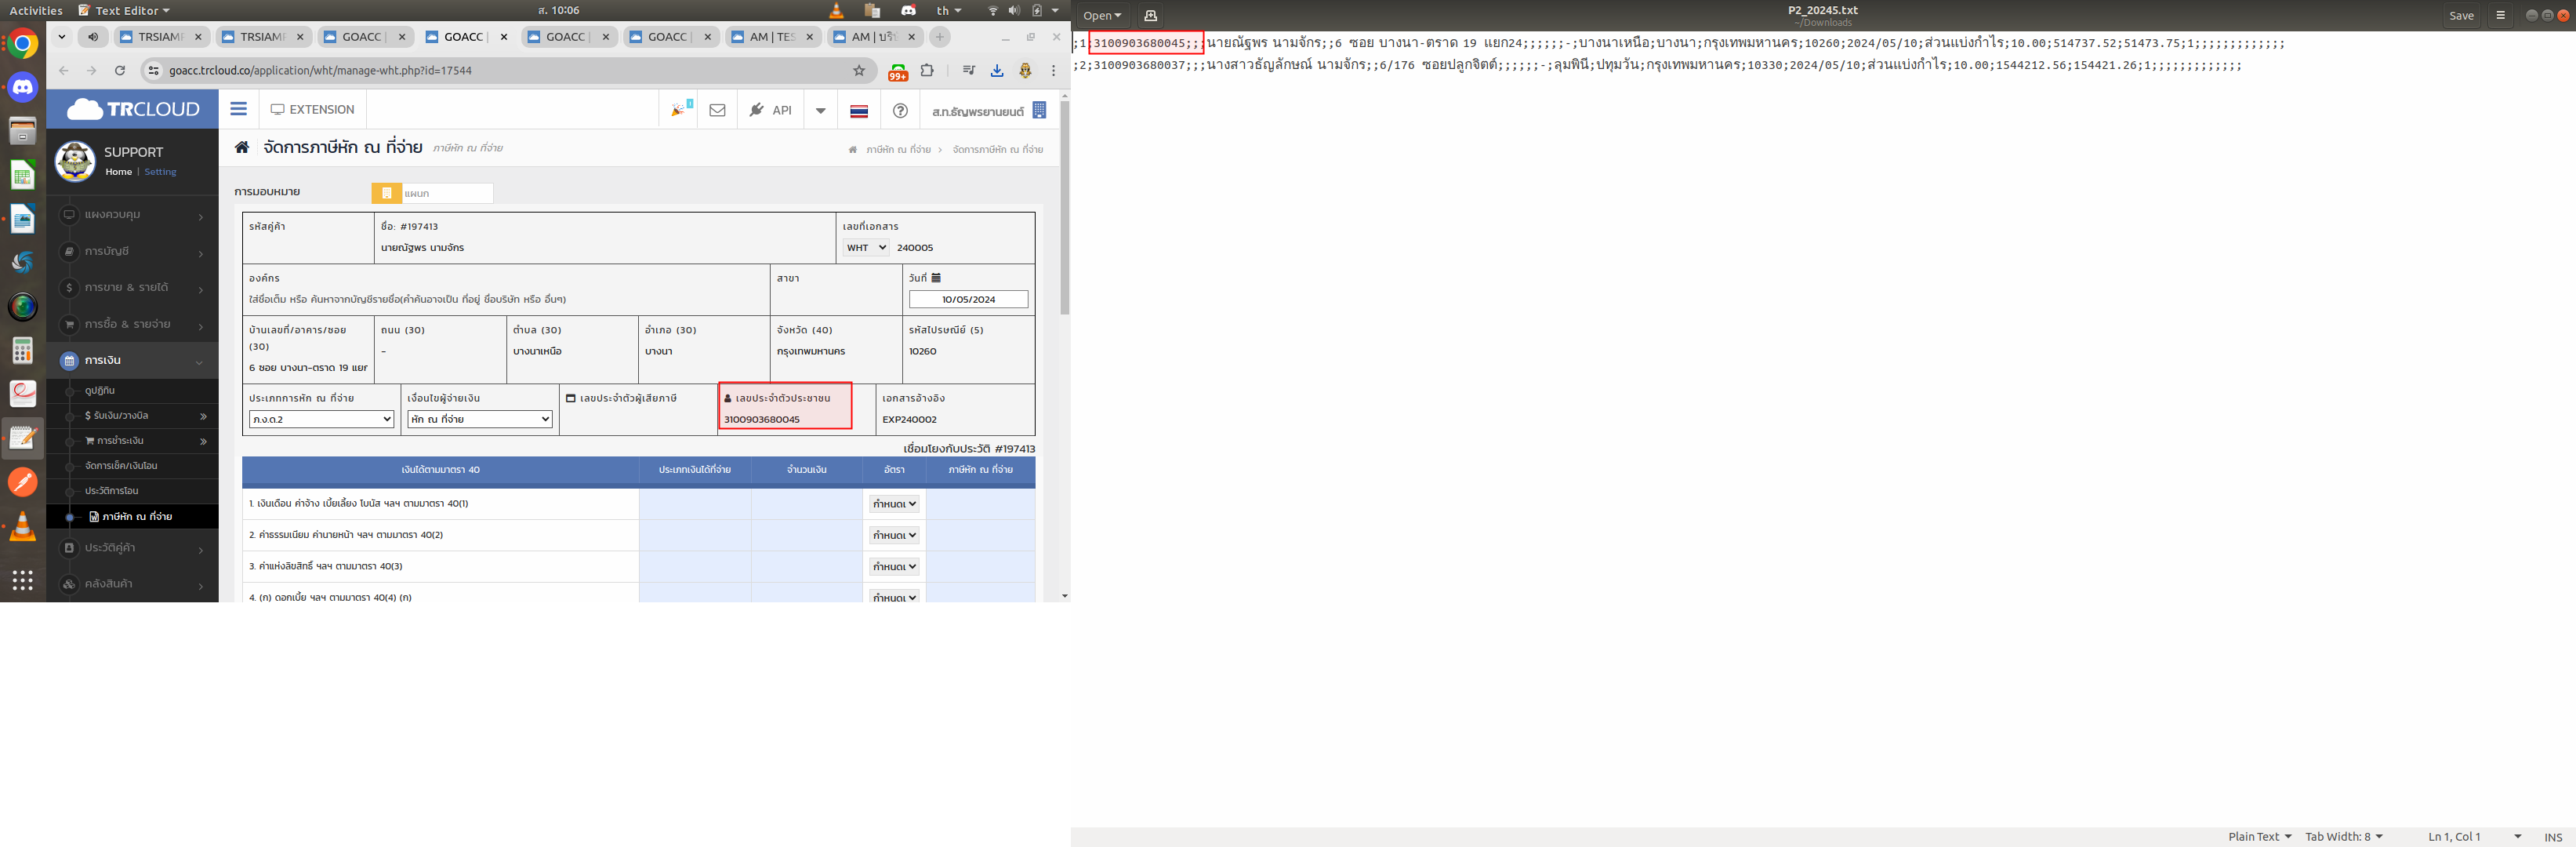2576x847 pixels.
Task: Click the Thai flag language icon
Action: pos(859,110)
